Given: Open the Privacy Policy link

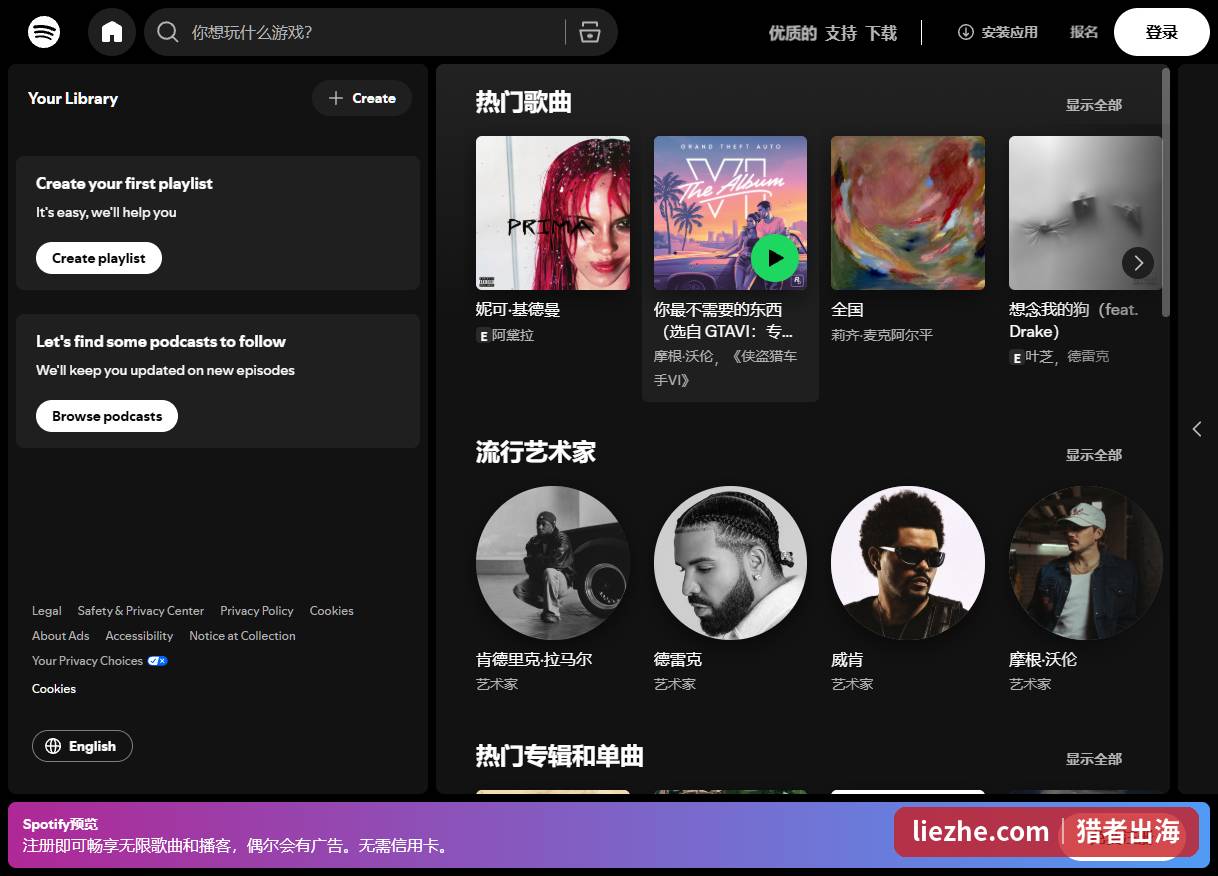Looking at the screenshot, I should click(257, 611).
